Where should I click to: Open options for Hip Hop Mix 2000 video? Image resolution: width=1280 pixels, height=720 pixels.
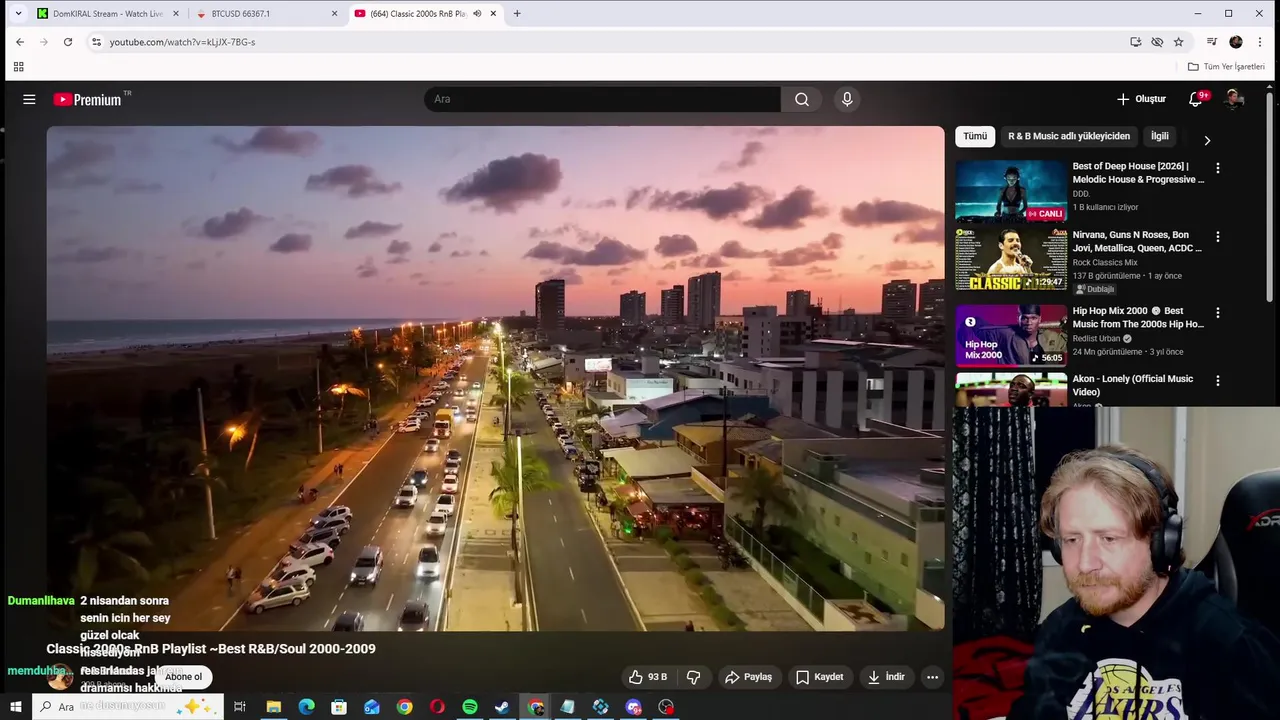pyautogui.click(x=1217, y=313)
